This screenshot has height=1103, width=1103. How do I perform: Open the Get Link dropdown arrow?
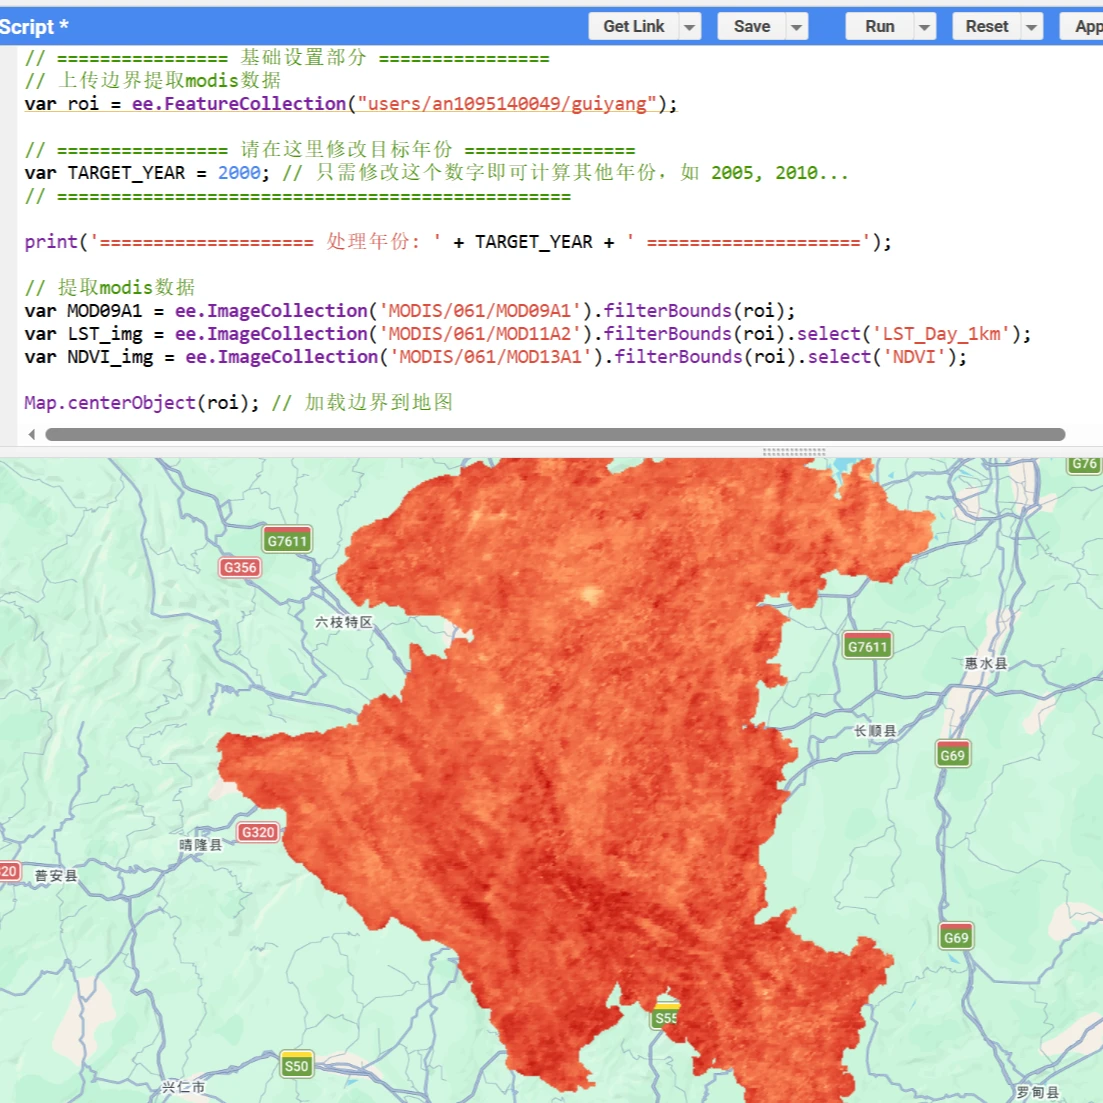(690, 27)
